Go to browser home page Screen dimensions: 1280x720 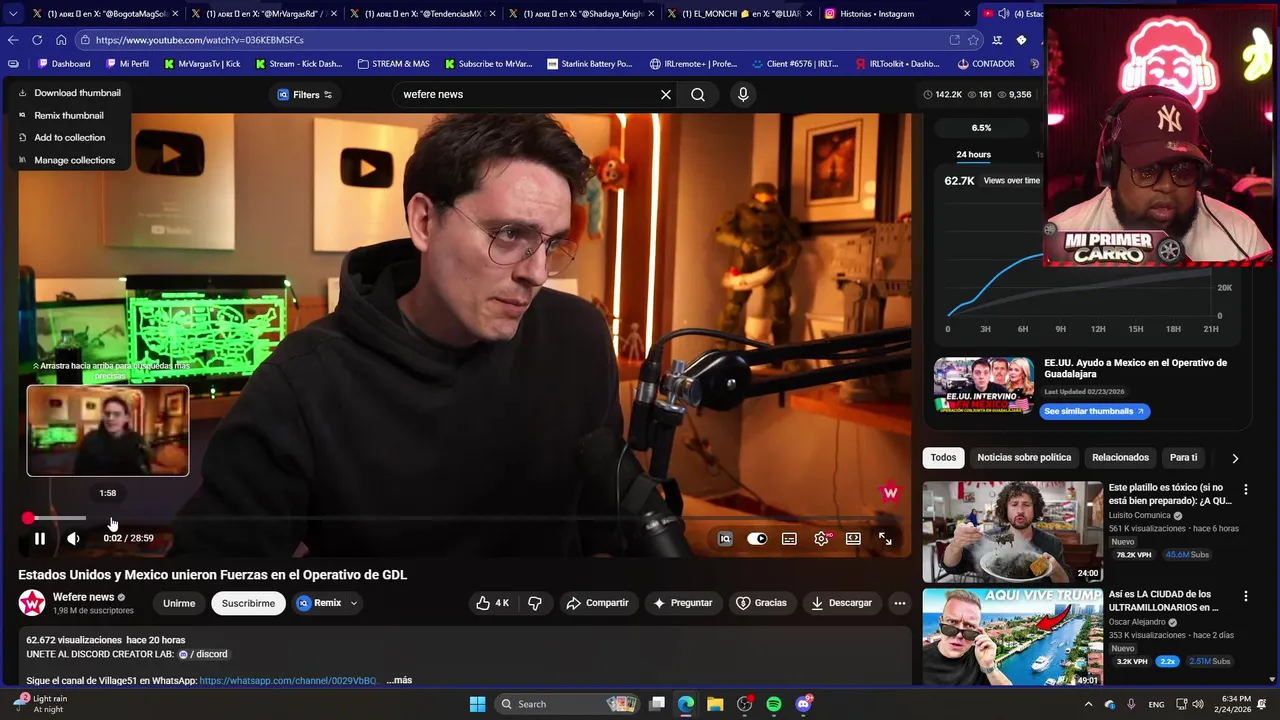coord(61,40)
